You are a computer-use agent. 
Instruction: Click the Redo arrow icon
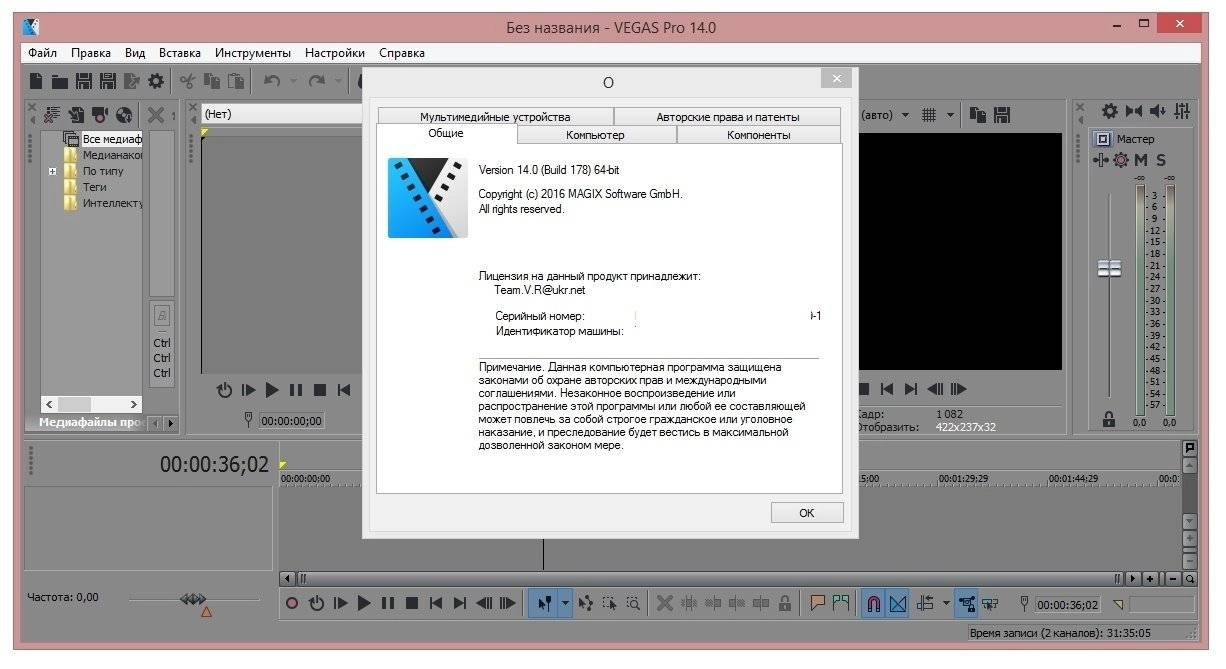point(316,81)
